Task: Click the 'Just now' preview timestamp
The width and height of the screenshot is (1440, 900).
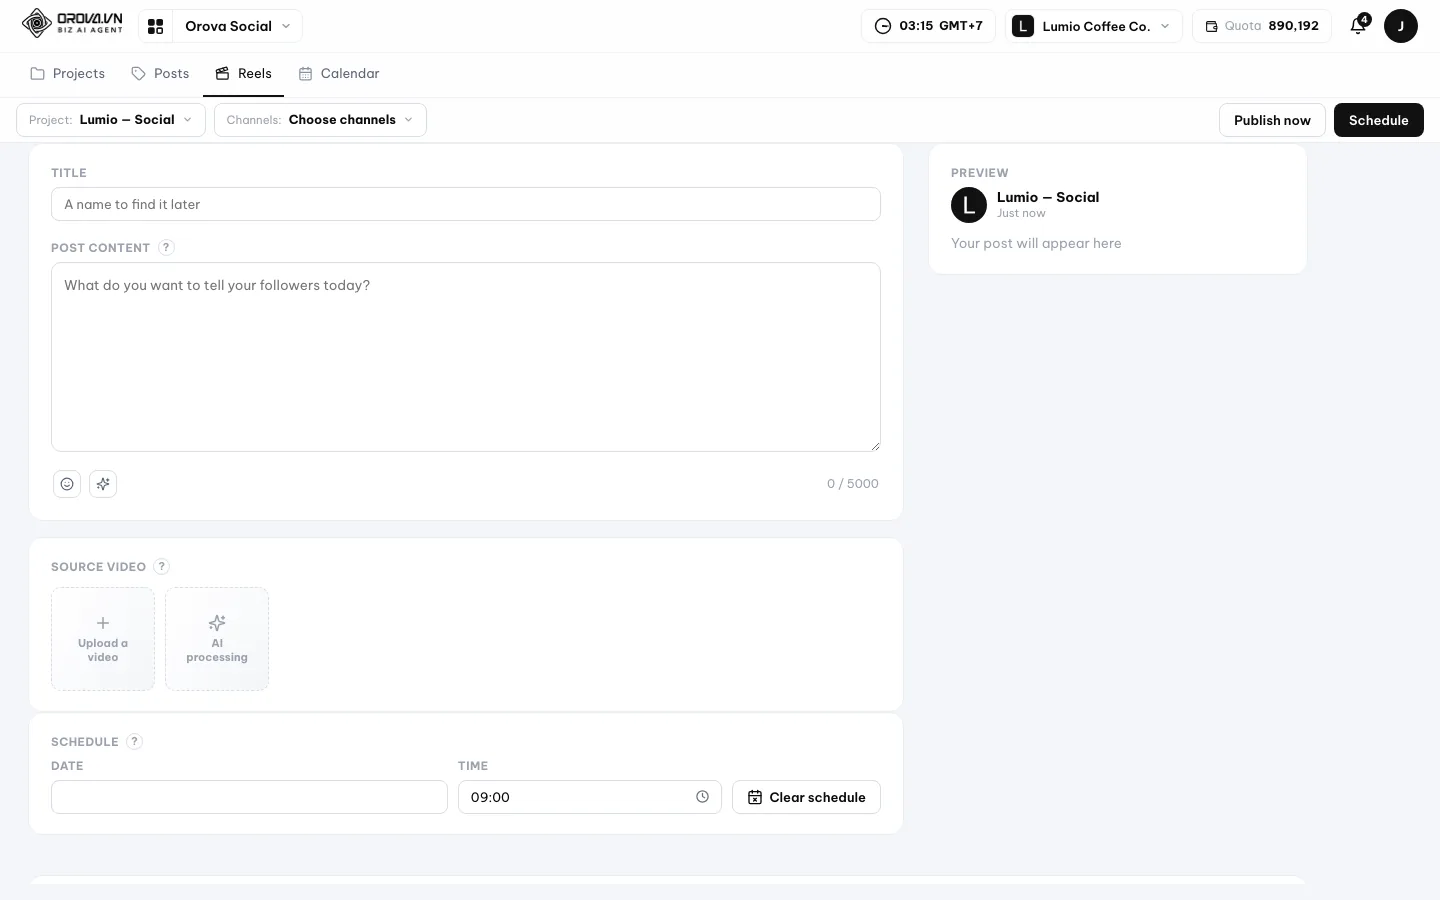Action: [x=1021, y=213]
